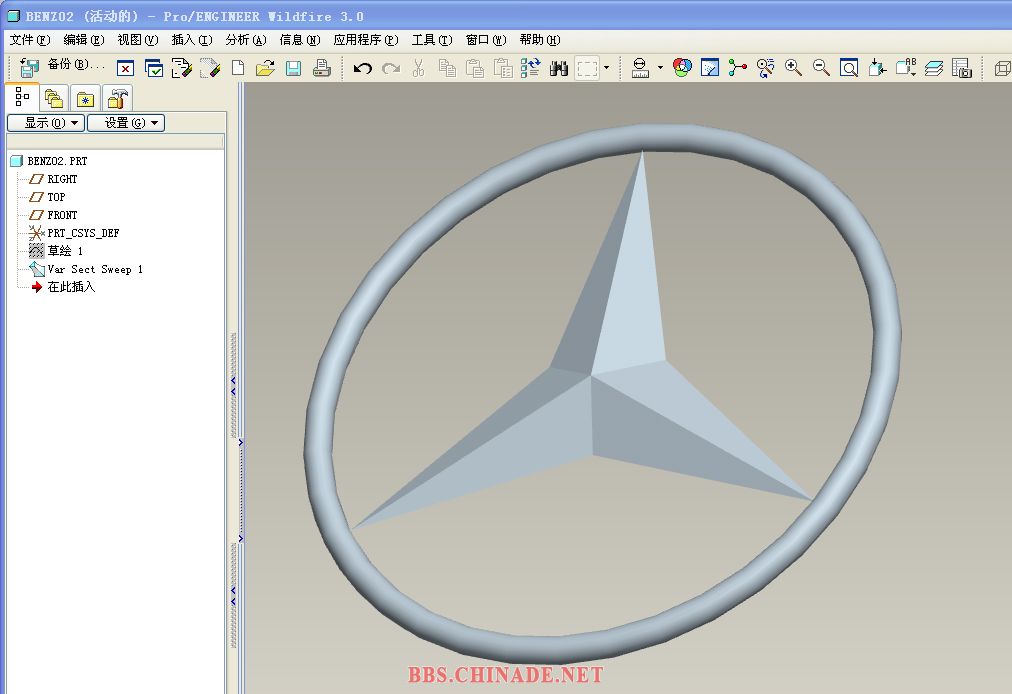Create a new file with blank page icon

(238, 68)
